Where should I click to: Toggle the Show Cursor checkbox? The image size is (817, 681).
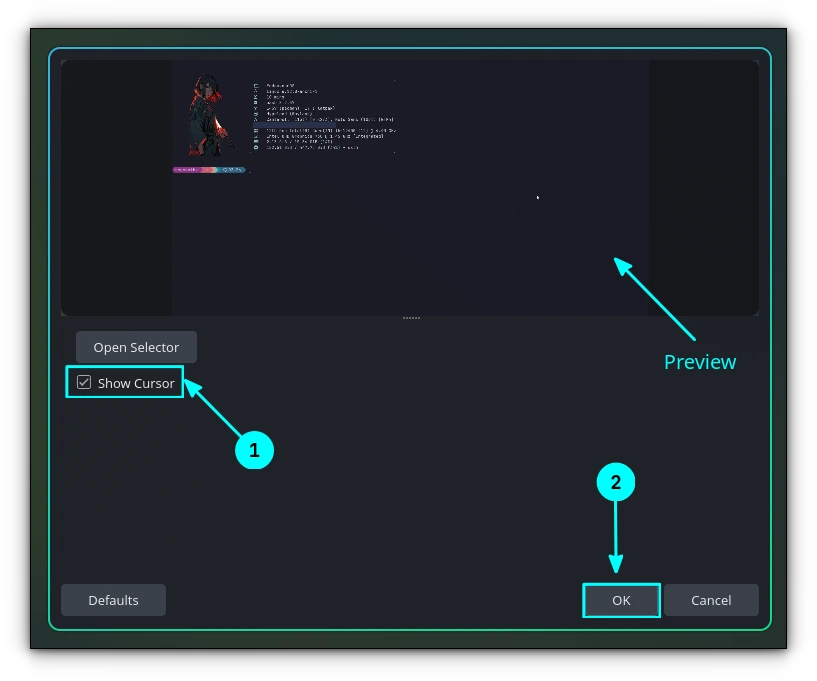pos(84,382)
